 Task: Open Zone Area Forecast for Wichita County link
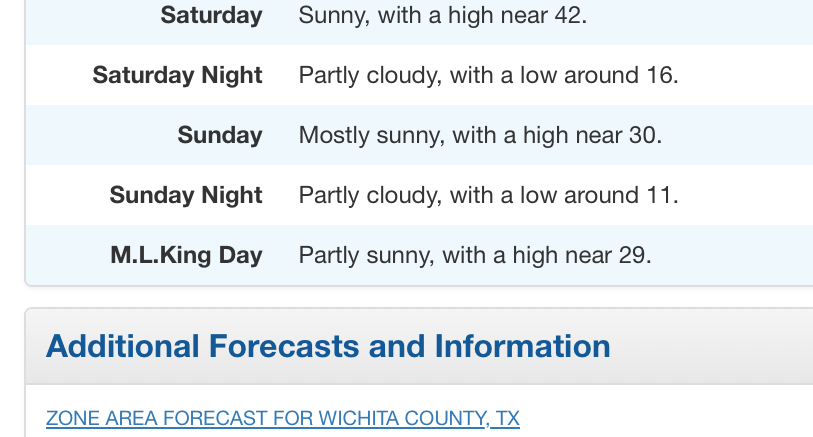pyautogui.click(x=283, y=418)
